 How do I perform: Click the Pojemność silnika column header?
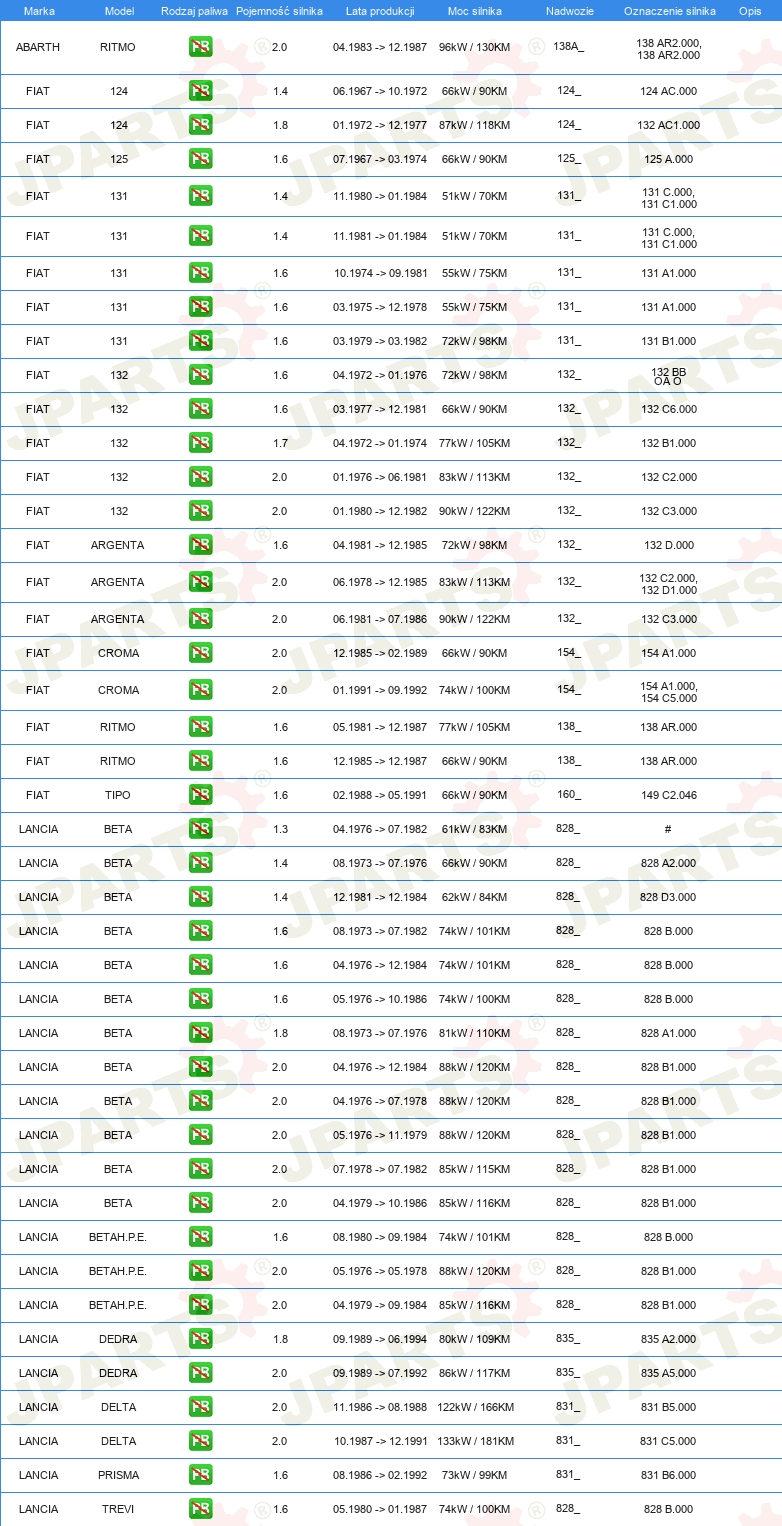279,10
